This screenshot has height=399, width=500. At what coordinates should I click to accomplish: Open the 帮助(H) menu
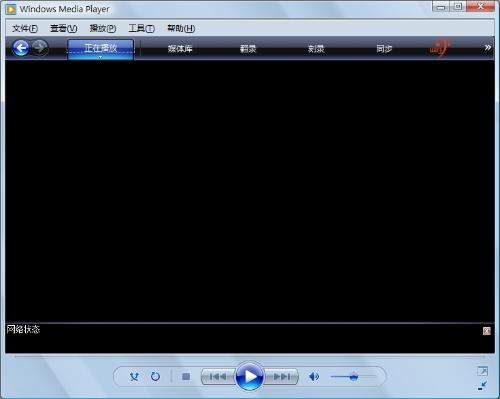[181, 29]
